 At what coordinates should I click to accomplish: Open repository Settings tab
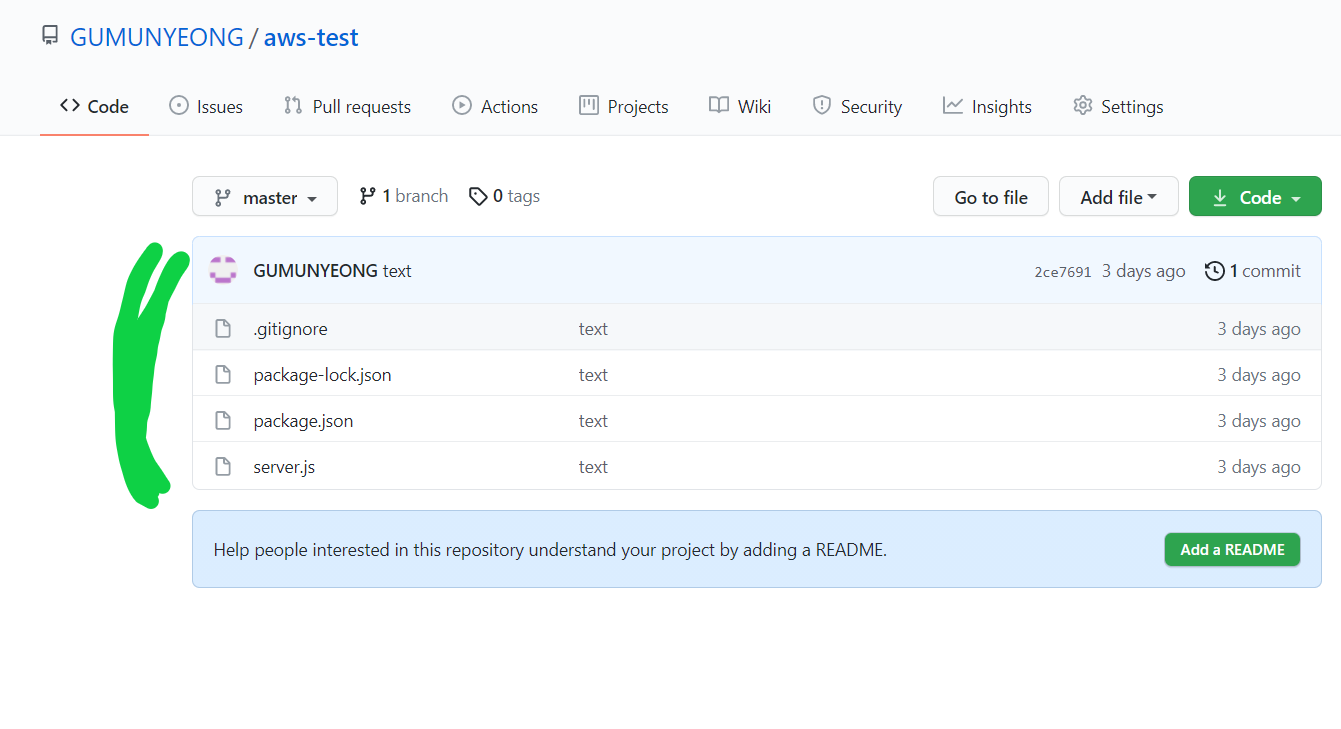[x=1118, y=106]
